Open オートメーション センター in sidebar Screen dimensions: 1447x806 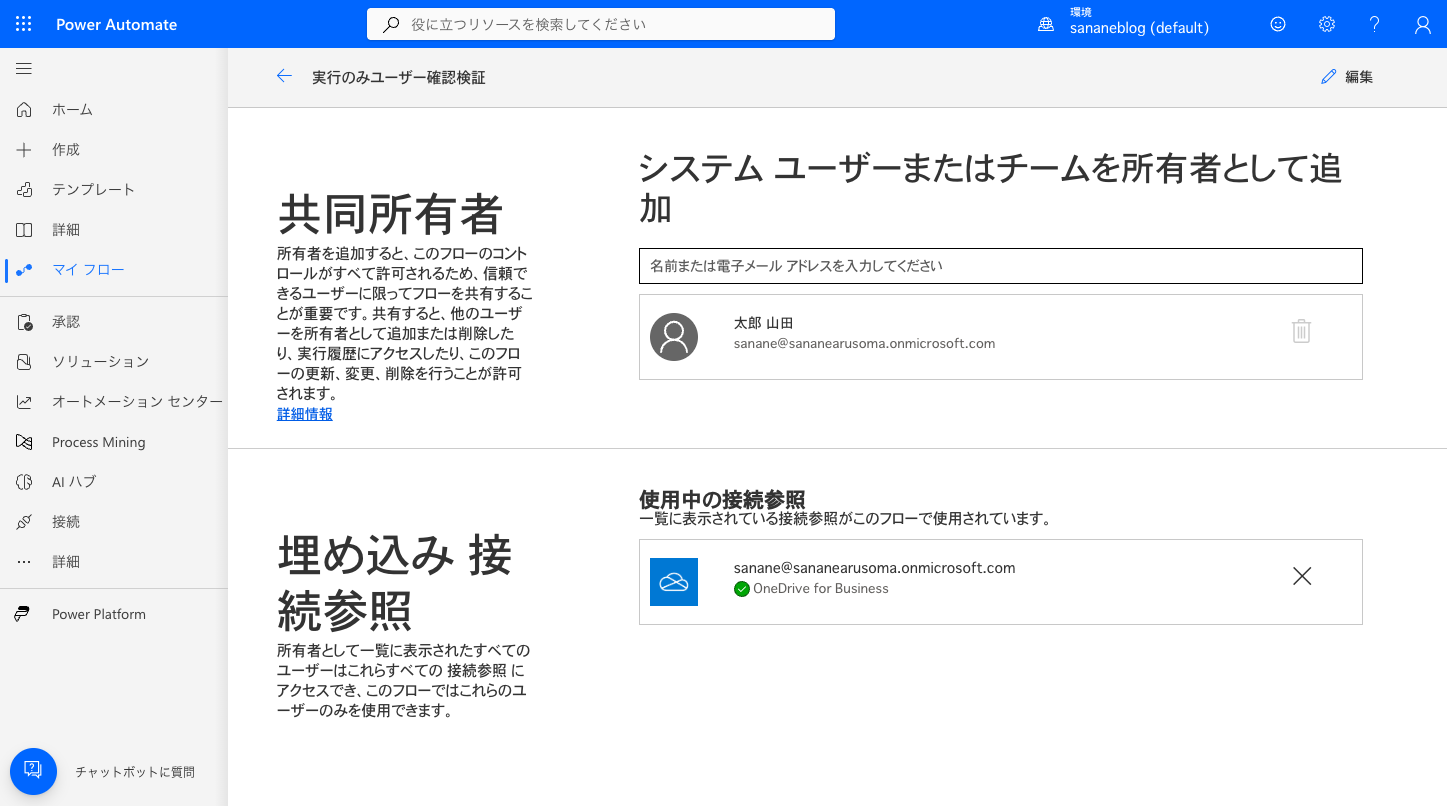137,401
